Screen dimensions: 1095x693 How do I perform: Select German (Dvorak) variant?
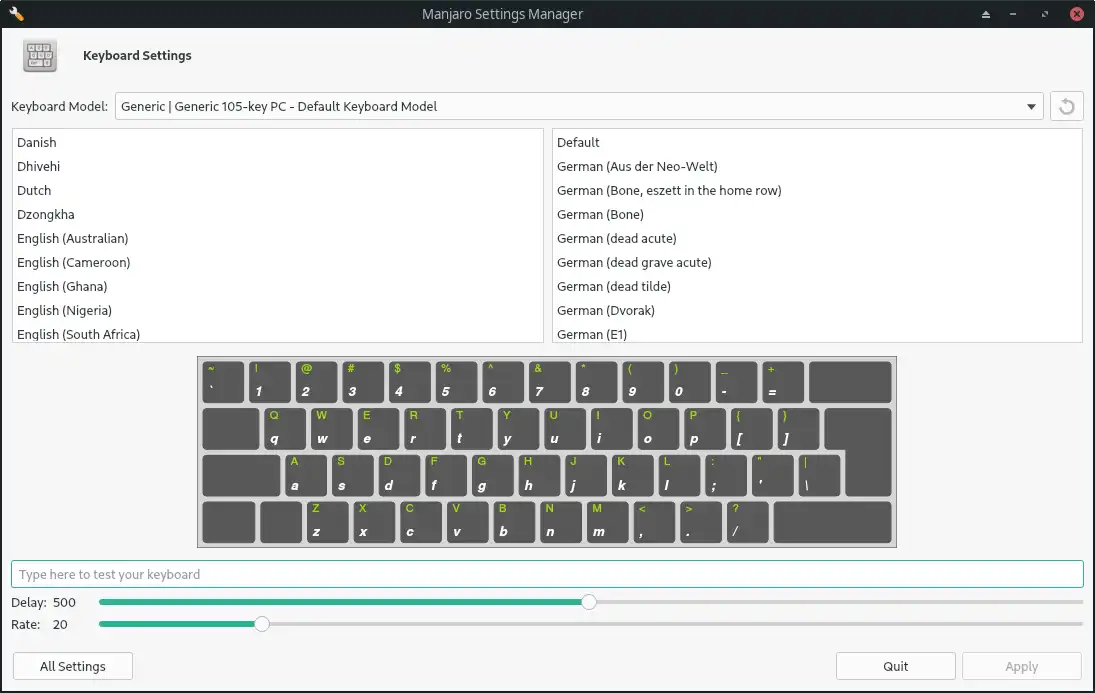pyautogui.click(x=817, y=310)
